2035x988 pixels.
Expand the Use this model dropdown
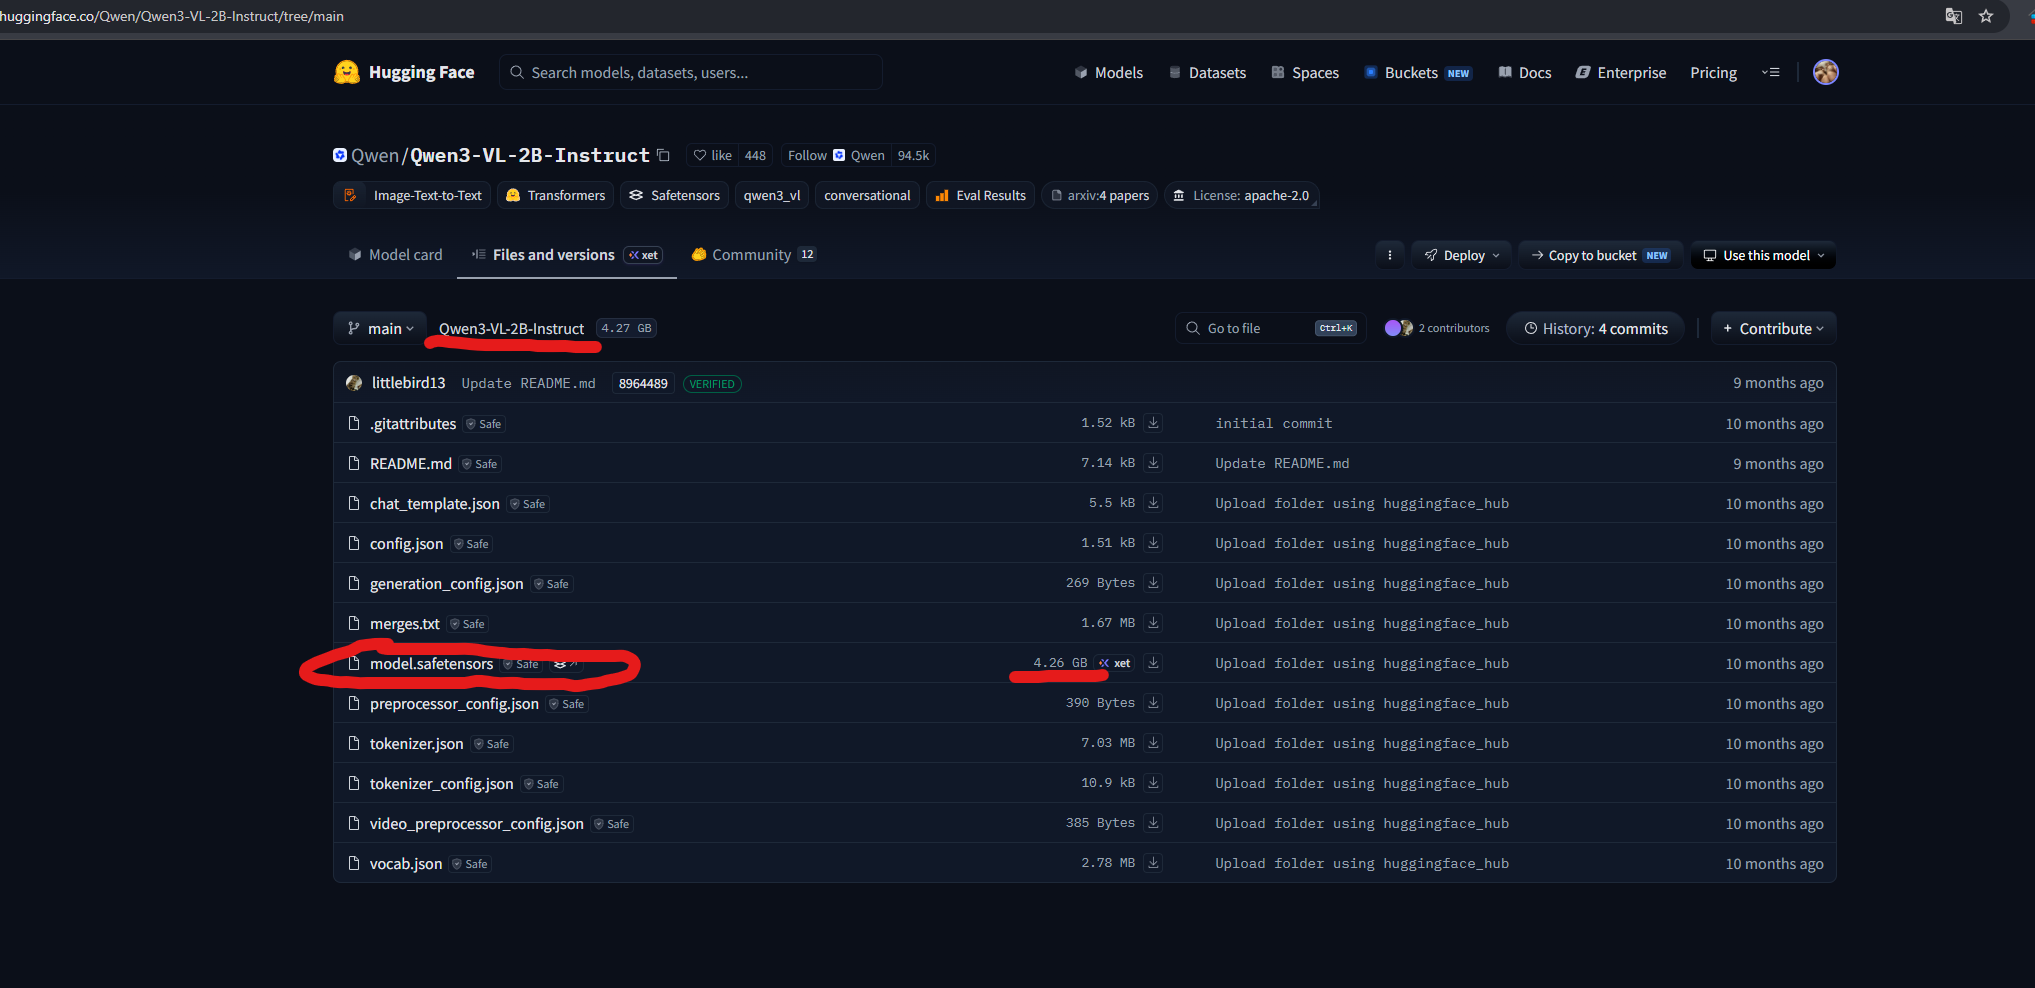[1764, 255]
